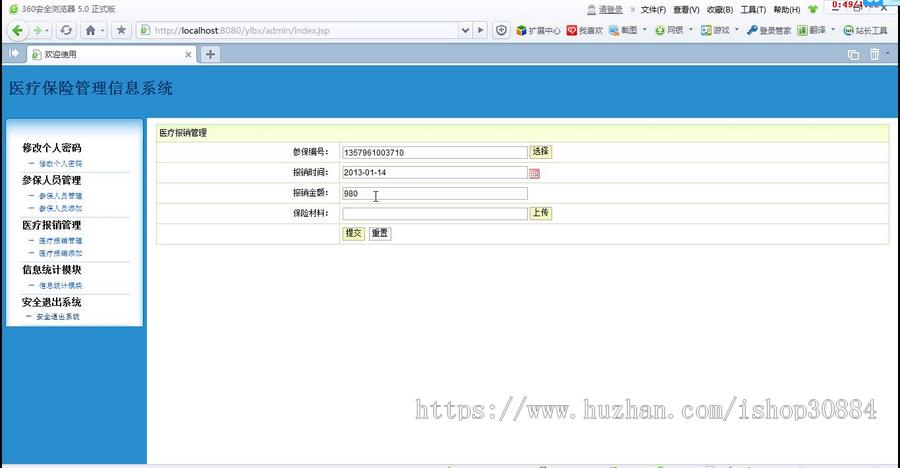Open the 医疗报销添加 sidebar link
This screenshot has width=900, height=468.
(x=60, y=253)
